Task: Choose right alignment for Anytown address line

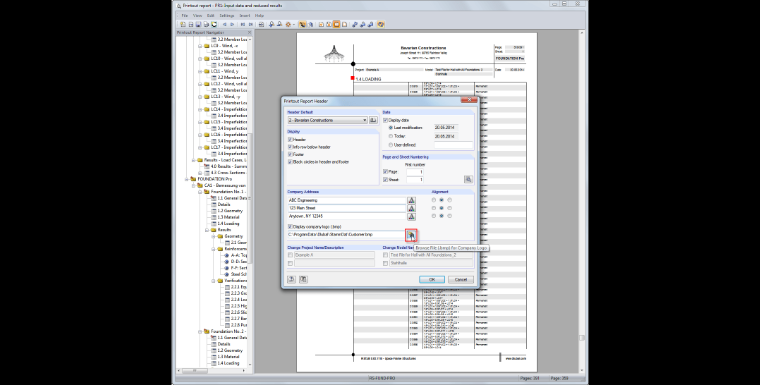Action: 450,216
